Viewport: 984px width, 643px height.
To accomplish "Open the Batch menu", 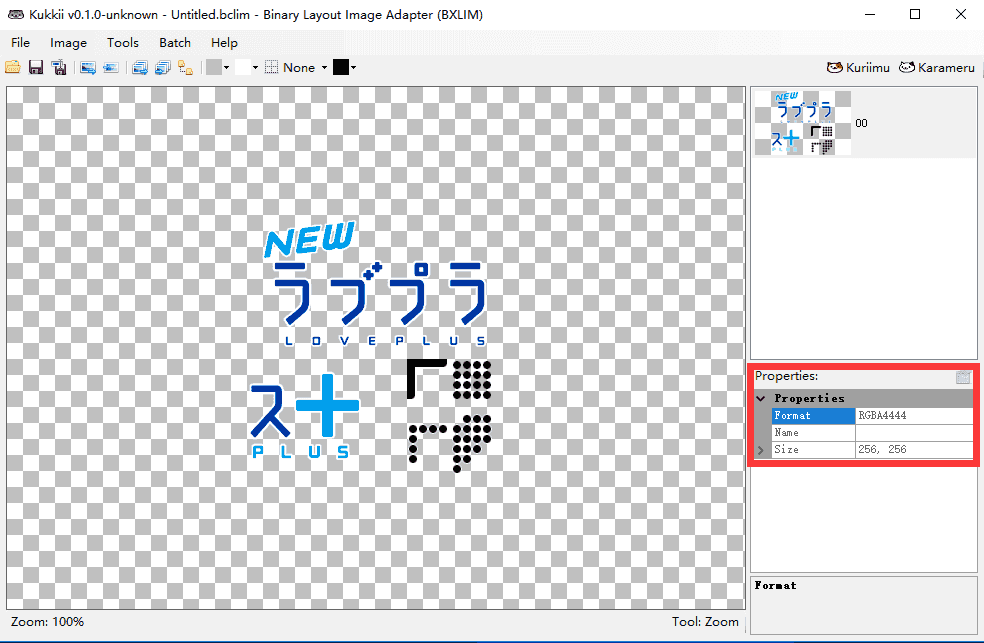I will tap(174, 43).
